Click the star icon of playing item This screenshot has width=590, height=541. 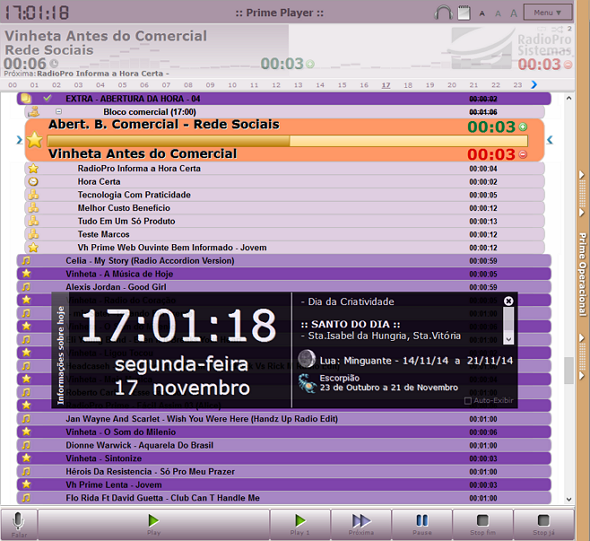click(x=34, y=140)
